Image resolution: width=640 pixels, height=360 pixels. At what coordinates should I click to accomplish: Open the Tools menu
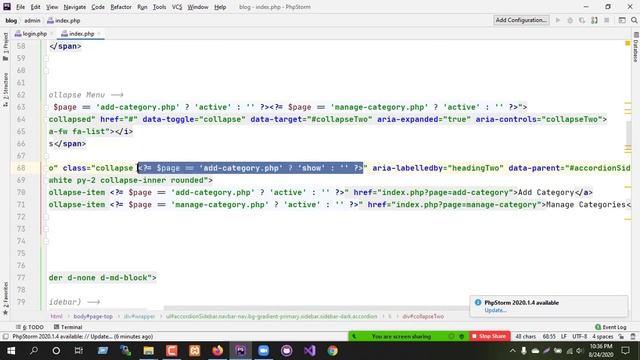point(159,7)
